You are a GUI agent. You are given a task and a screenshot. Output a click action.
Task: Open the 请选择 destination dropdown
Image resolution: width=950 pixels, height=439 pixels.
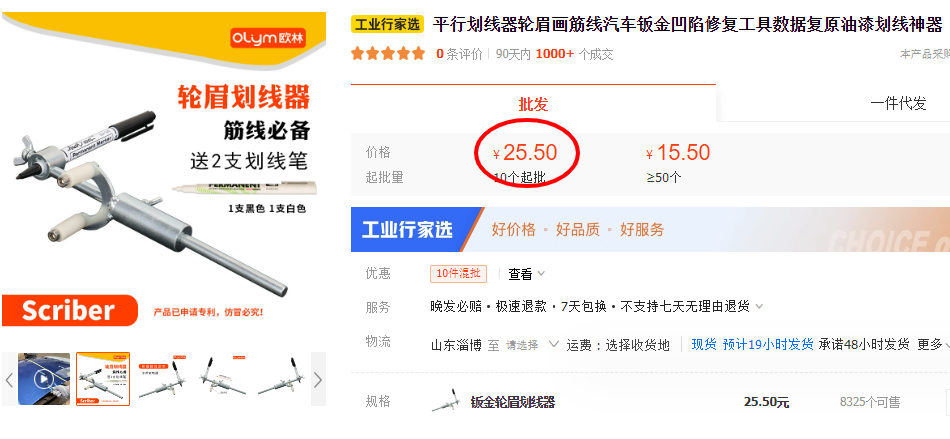point(532,345)
